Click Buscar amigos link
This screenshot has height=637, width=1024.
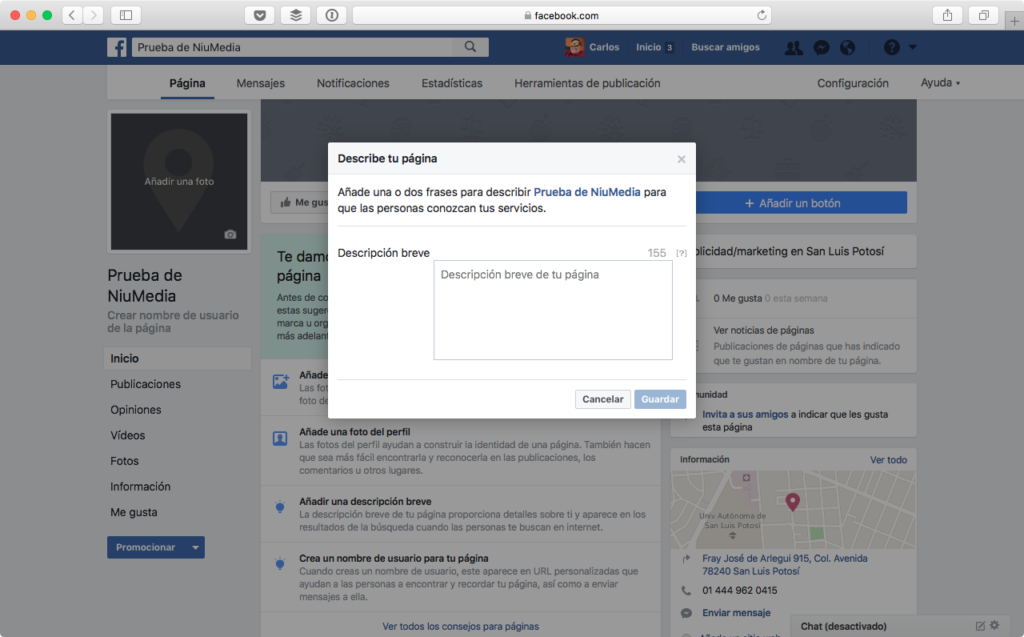click(x=726, y=47)
